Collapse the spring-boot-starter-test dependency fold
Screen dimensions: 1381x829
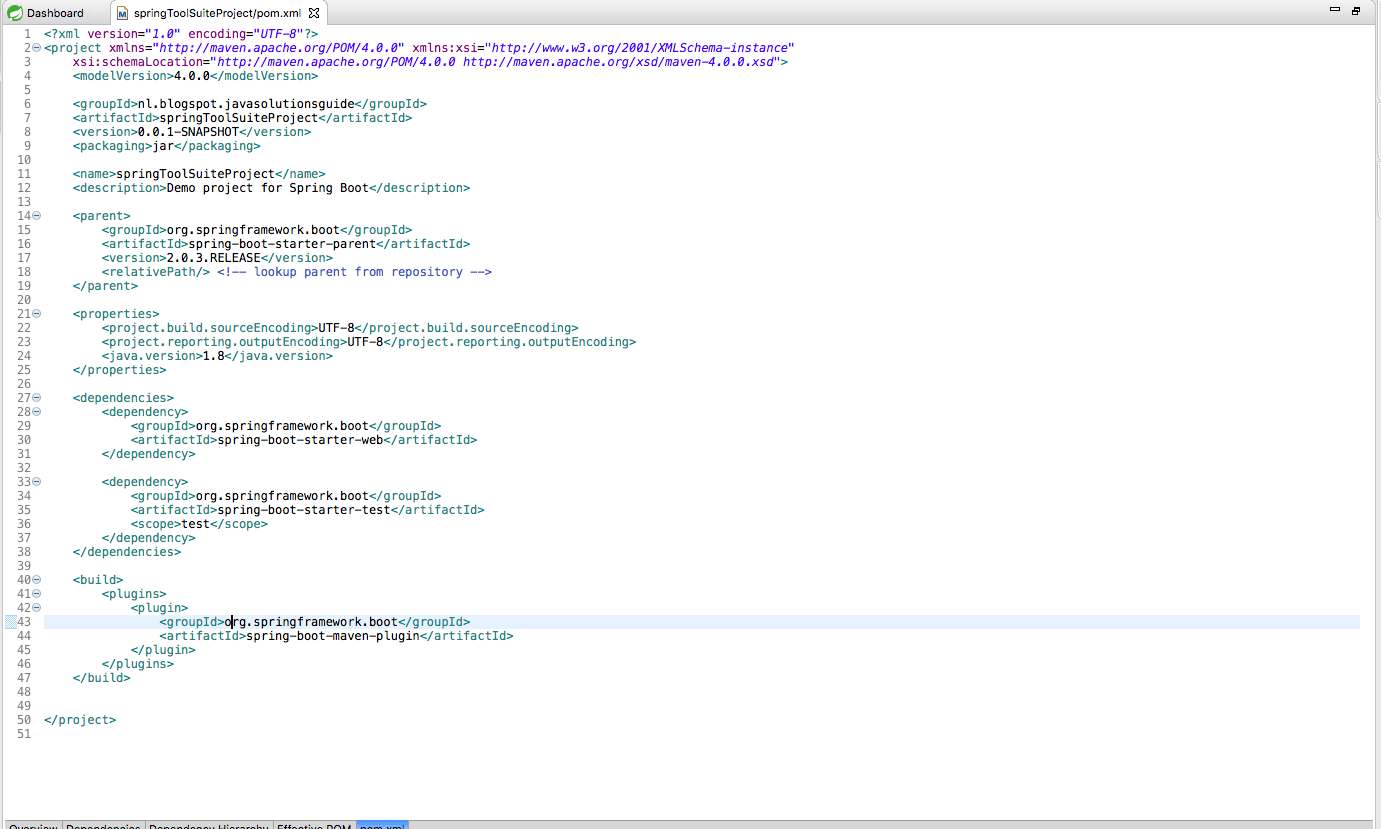tap(37, 482)
